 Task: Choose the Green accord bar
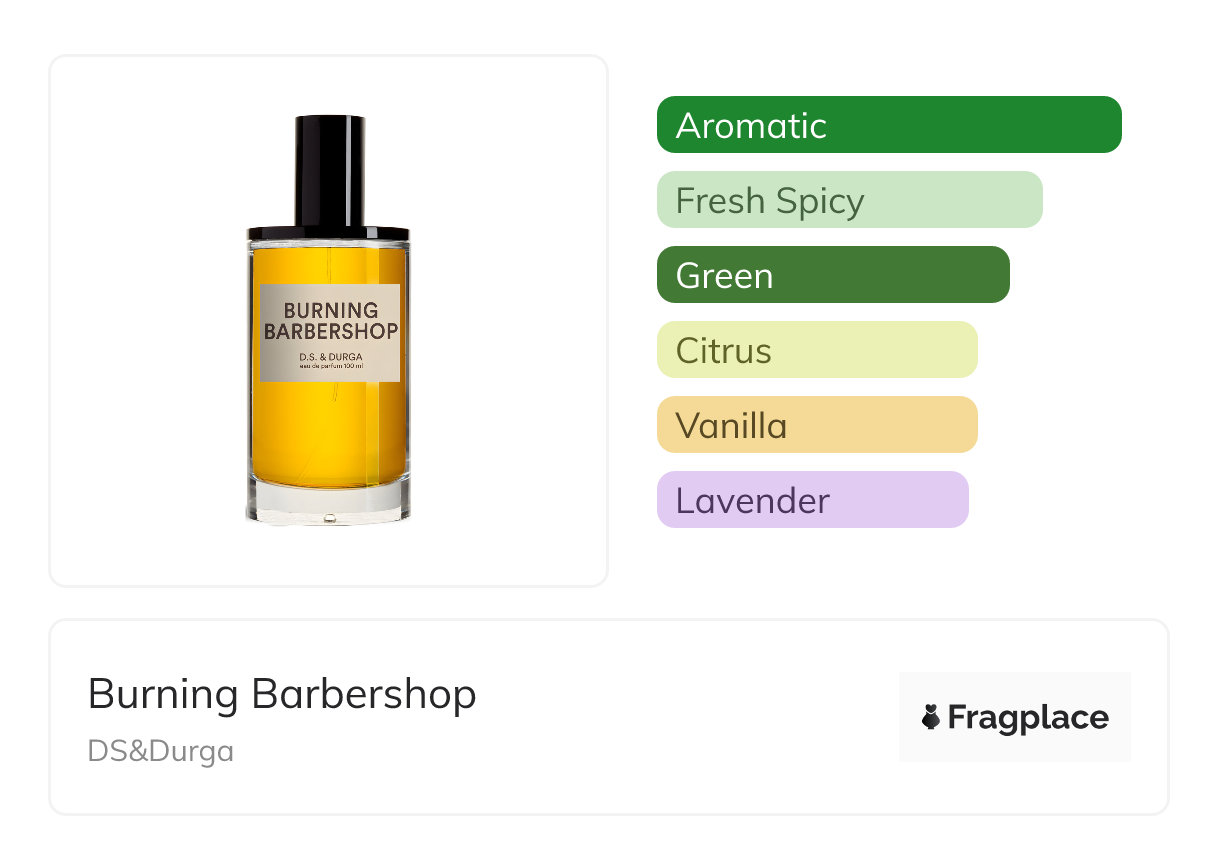click(833, 275)
